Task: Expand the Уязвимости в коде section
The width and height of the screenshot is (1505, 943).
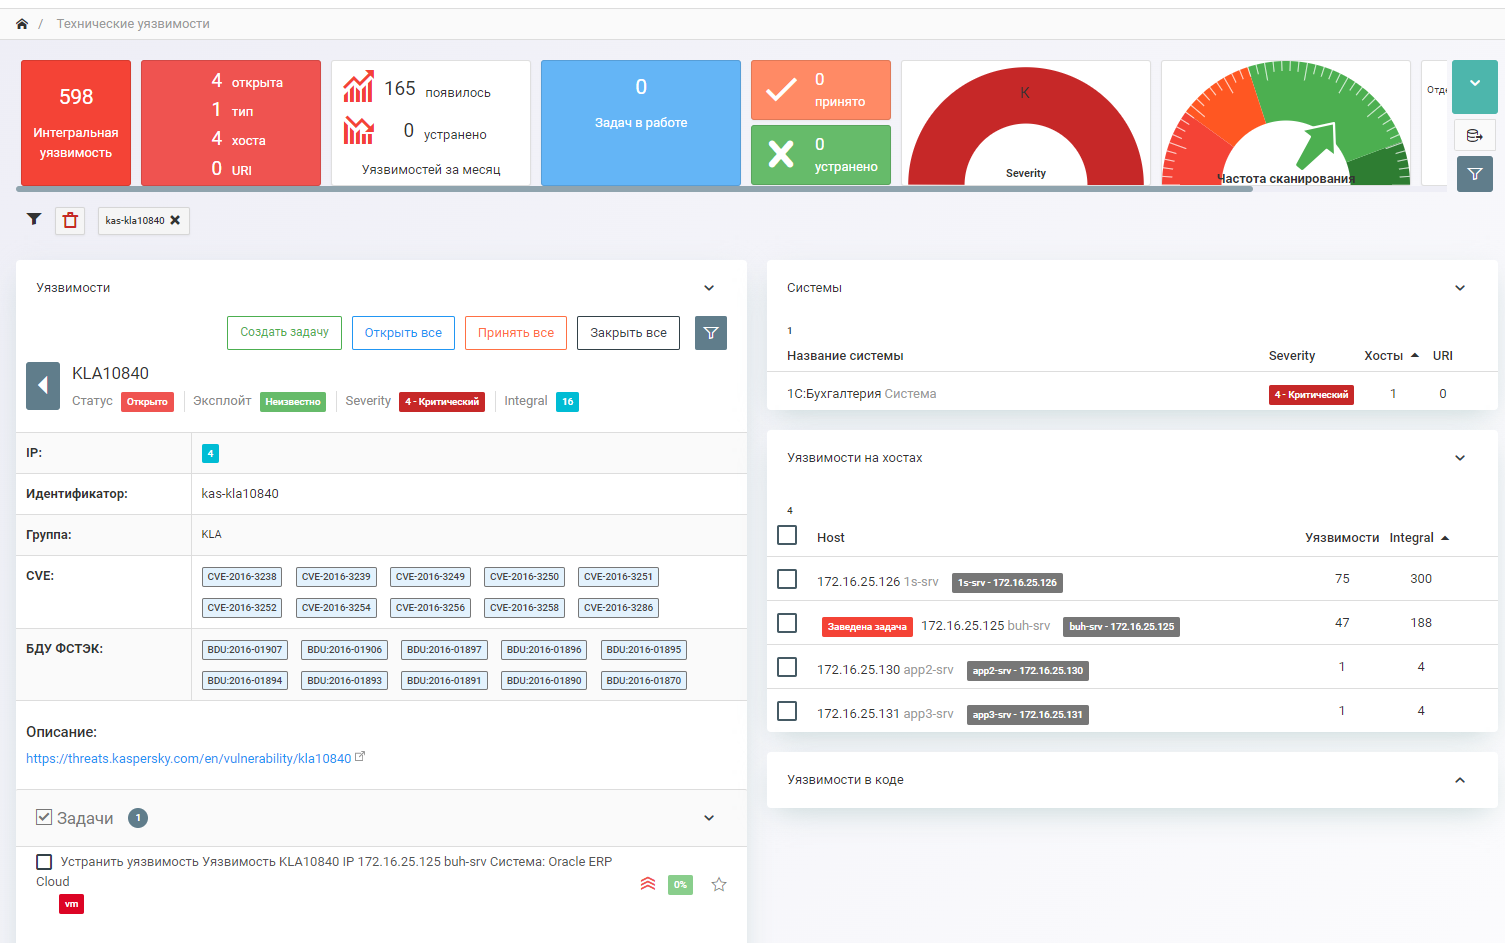Action: point(1460,780)
